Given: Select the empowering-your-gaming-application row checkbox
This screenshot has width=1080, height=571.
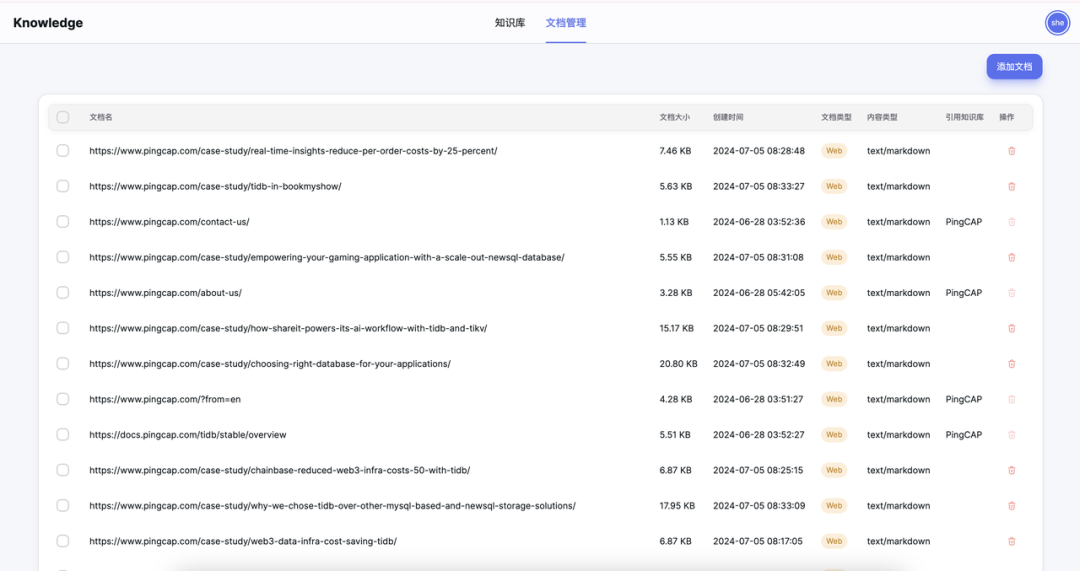Looking at the screenshot, I should click(63, 258).
